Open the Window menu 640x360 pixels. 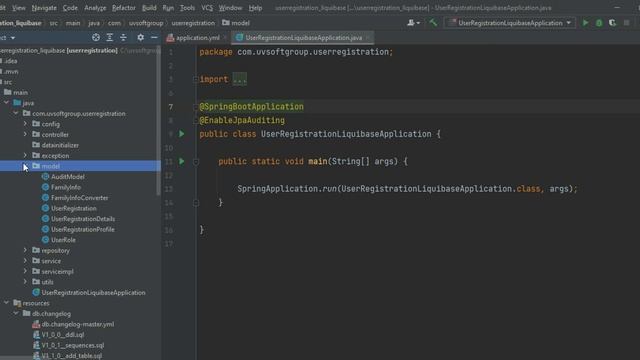point(230,8)
